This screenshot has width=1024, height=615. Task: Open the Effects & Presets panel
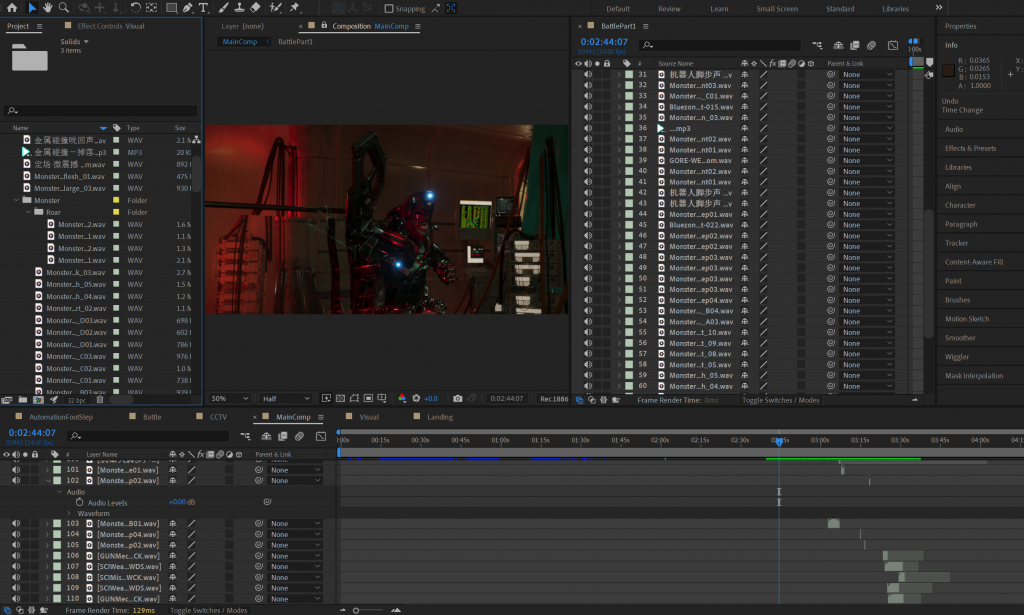point(970,148)
